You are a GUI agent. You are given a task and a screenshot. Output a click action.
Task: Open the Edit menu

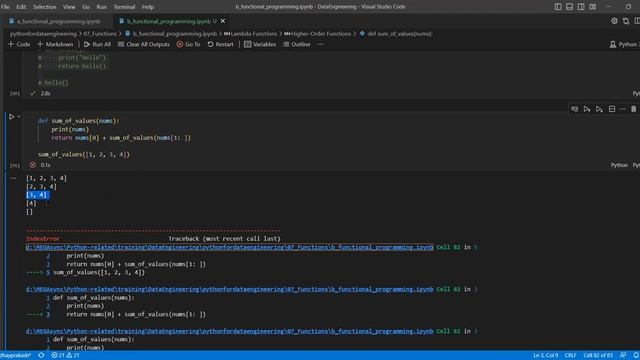tap(21, 7)
